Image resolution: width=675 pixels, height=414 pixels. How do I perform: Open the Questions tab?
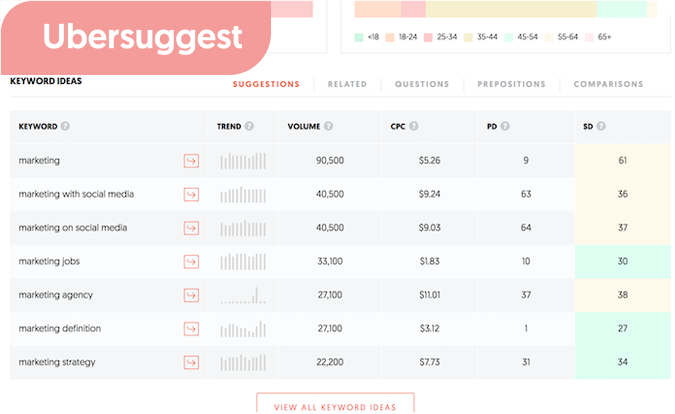click(x=422, y=85)
